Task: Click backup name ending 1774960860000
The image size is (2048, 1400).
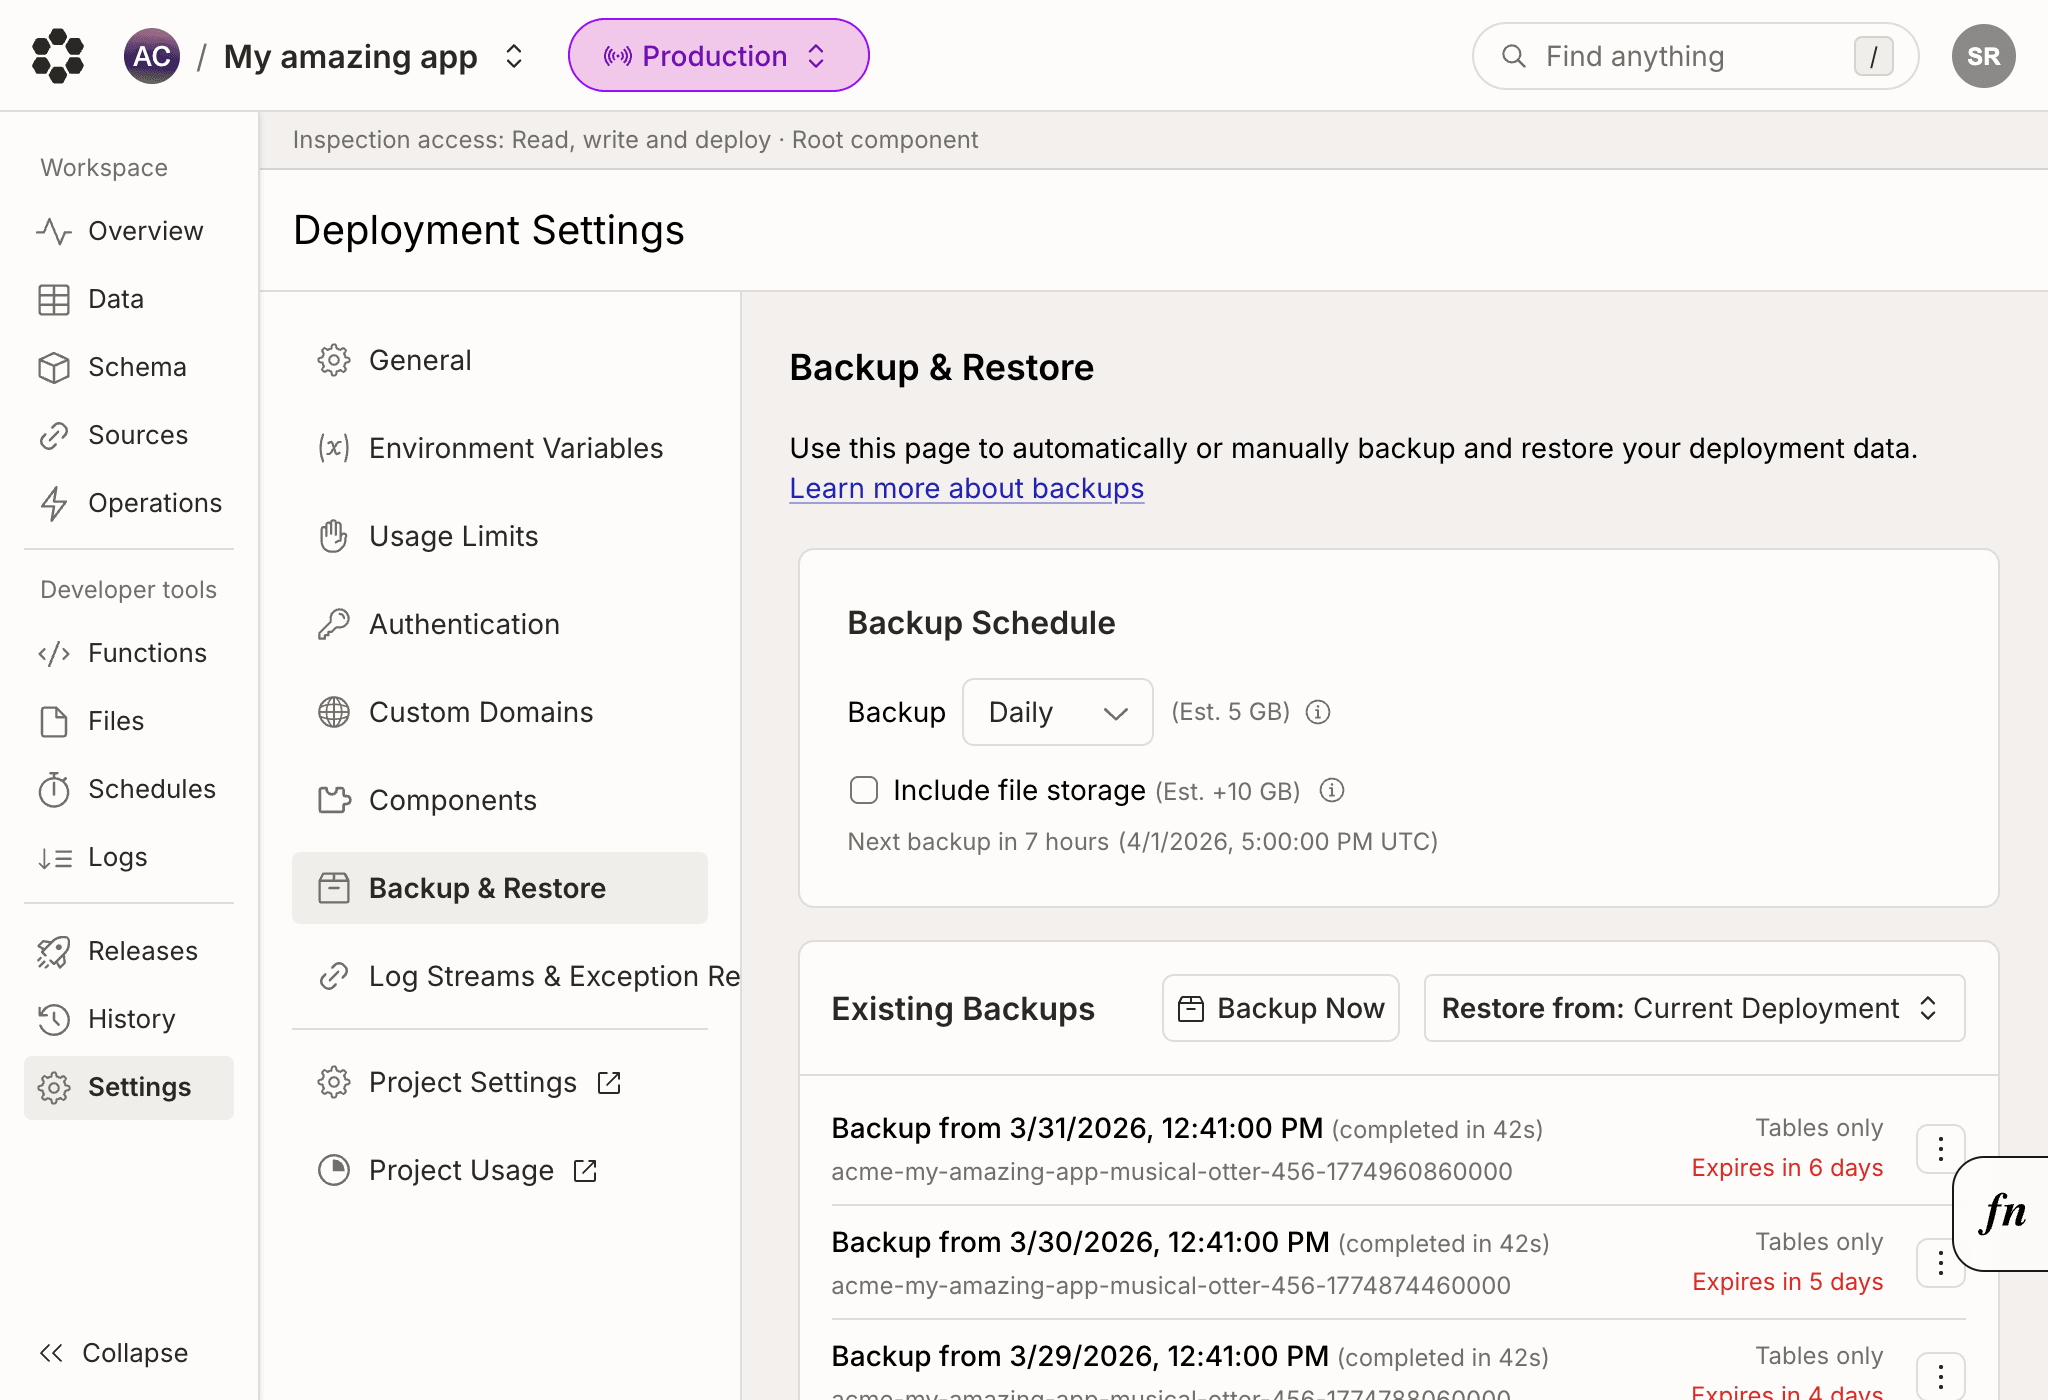Action: [1172, 1171]
